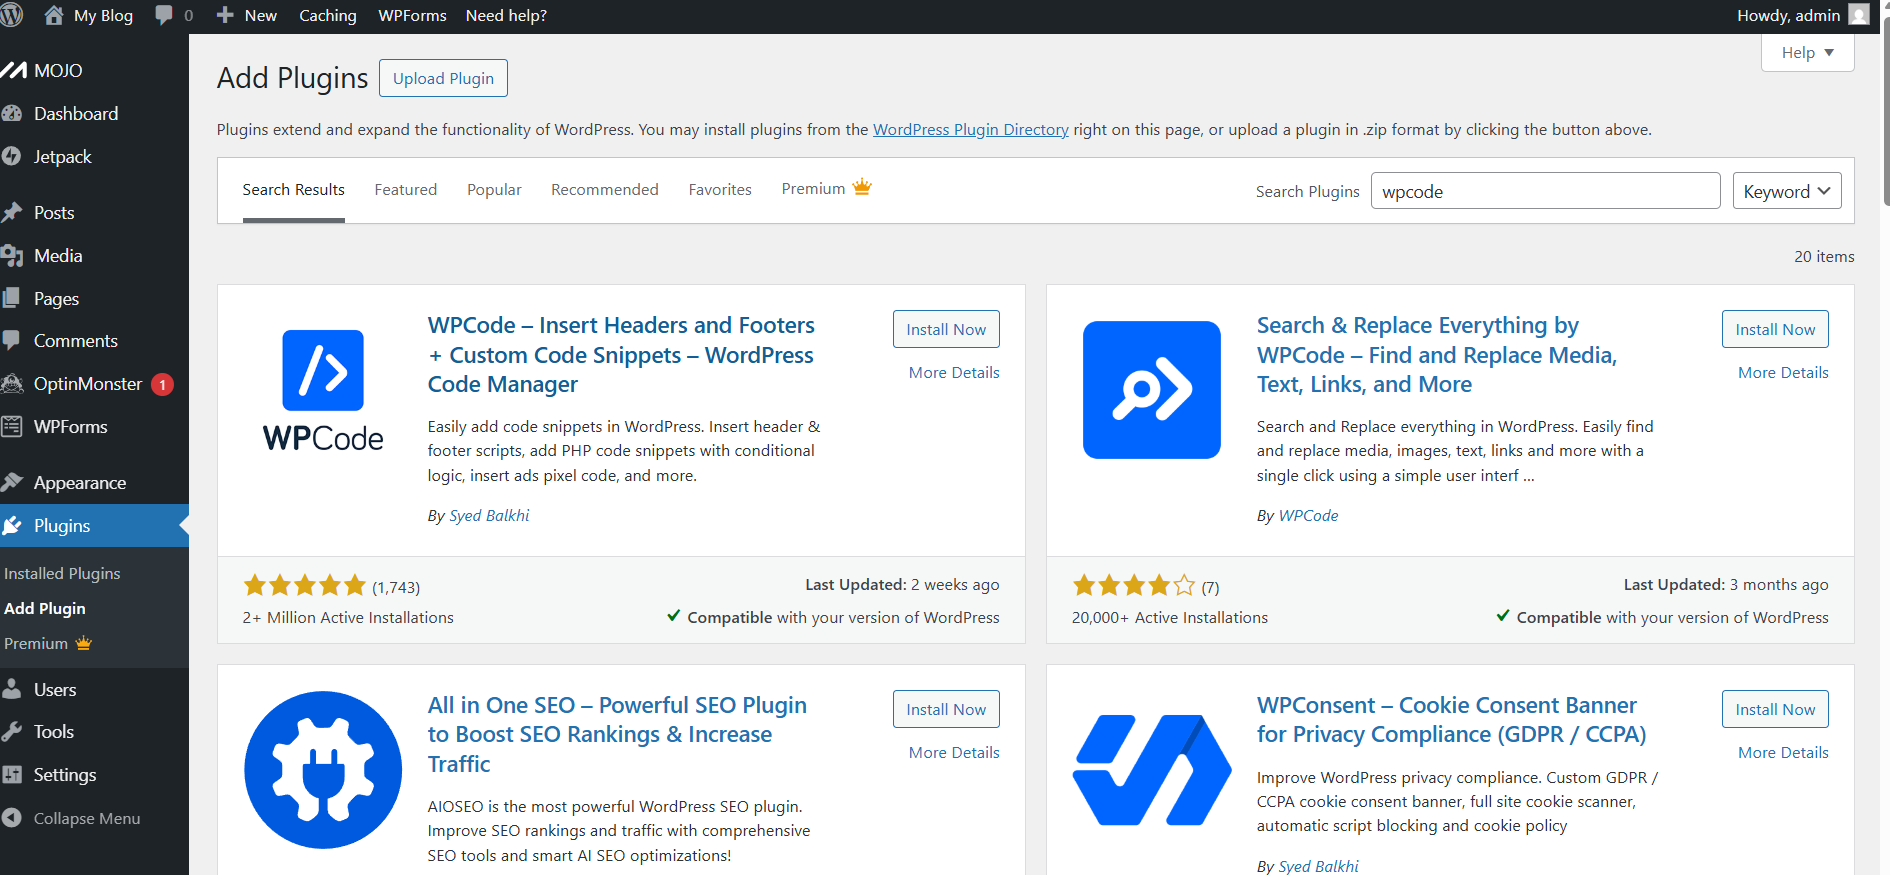Click the Dashboard gauge icon

point(12,113)
